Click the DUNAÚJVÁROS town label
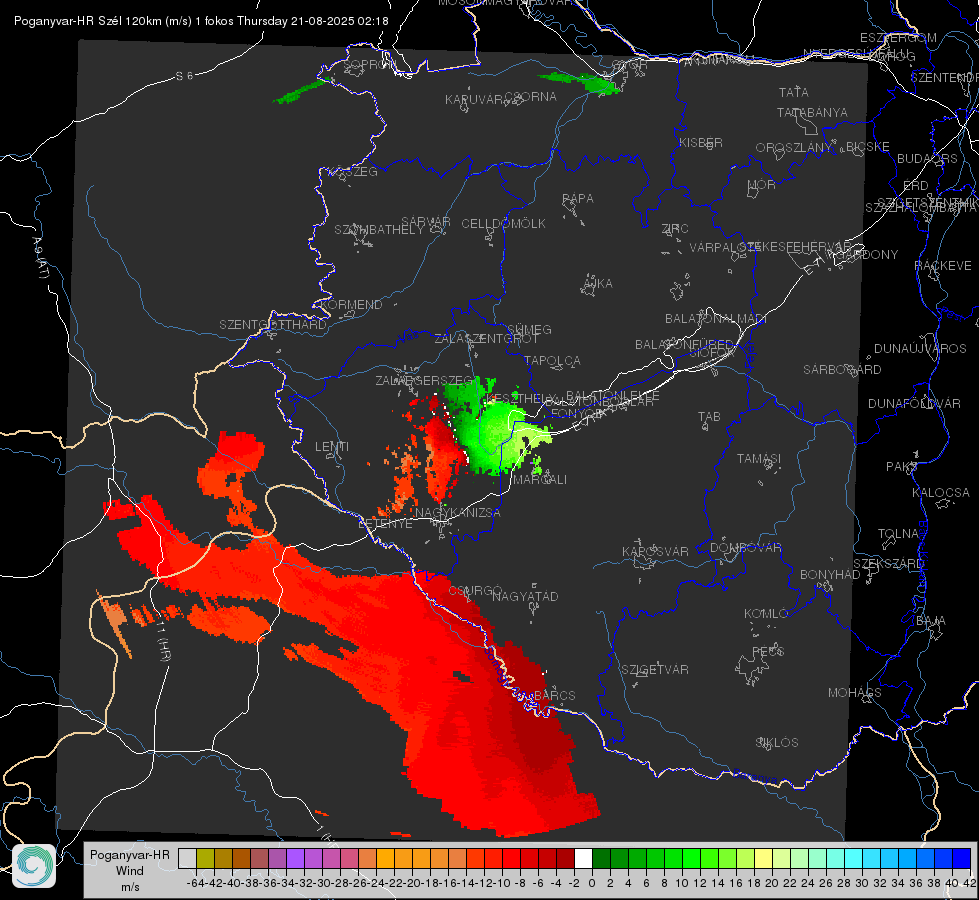 tap(920, 349)
